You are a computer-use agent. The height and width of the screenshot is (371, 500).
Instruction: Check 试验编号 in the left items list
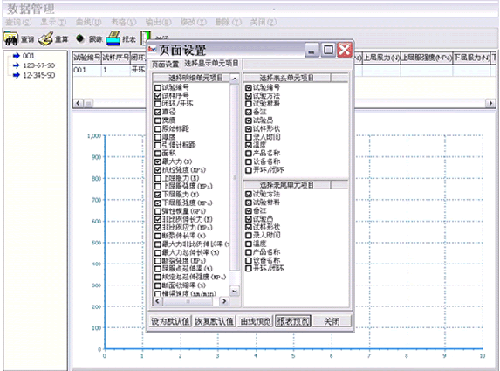[x=158, y=88]
